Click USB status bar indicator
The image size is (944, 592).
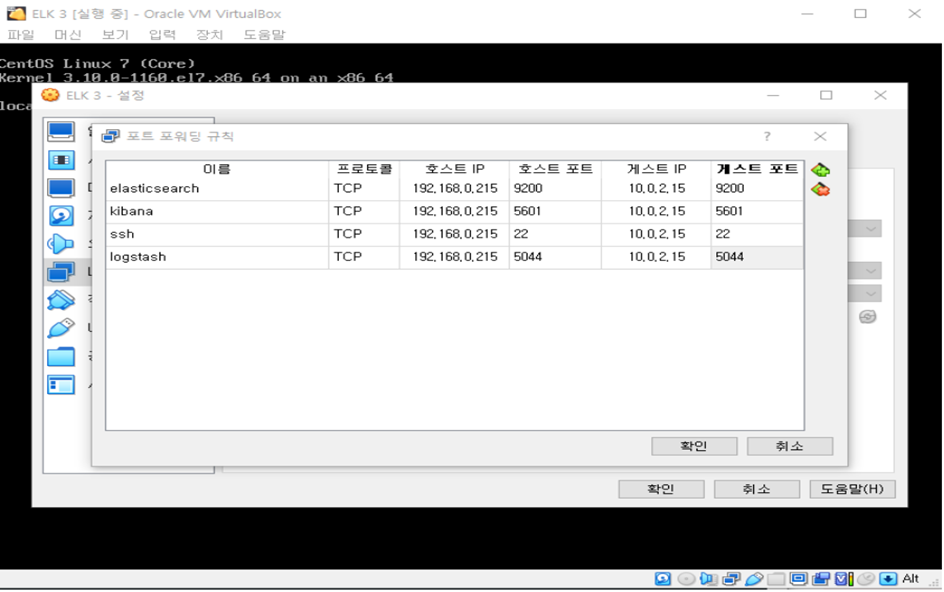pos(754,579)
